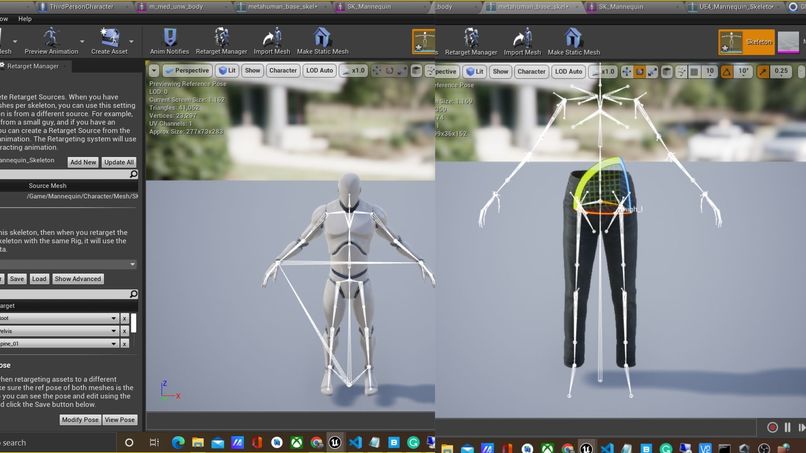Open Character menu in right viewport
806x453 pixels.
[531, 71]
